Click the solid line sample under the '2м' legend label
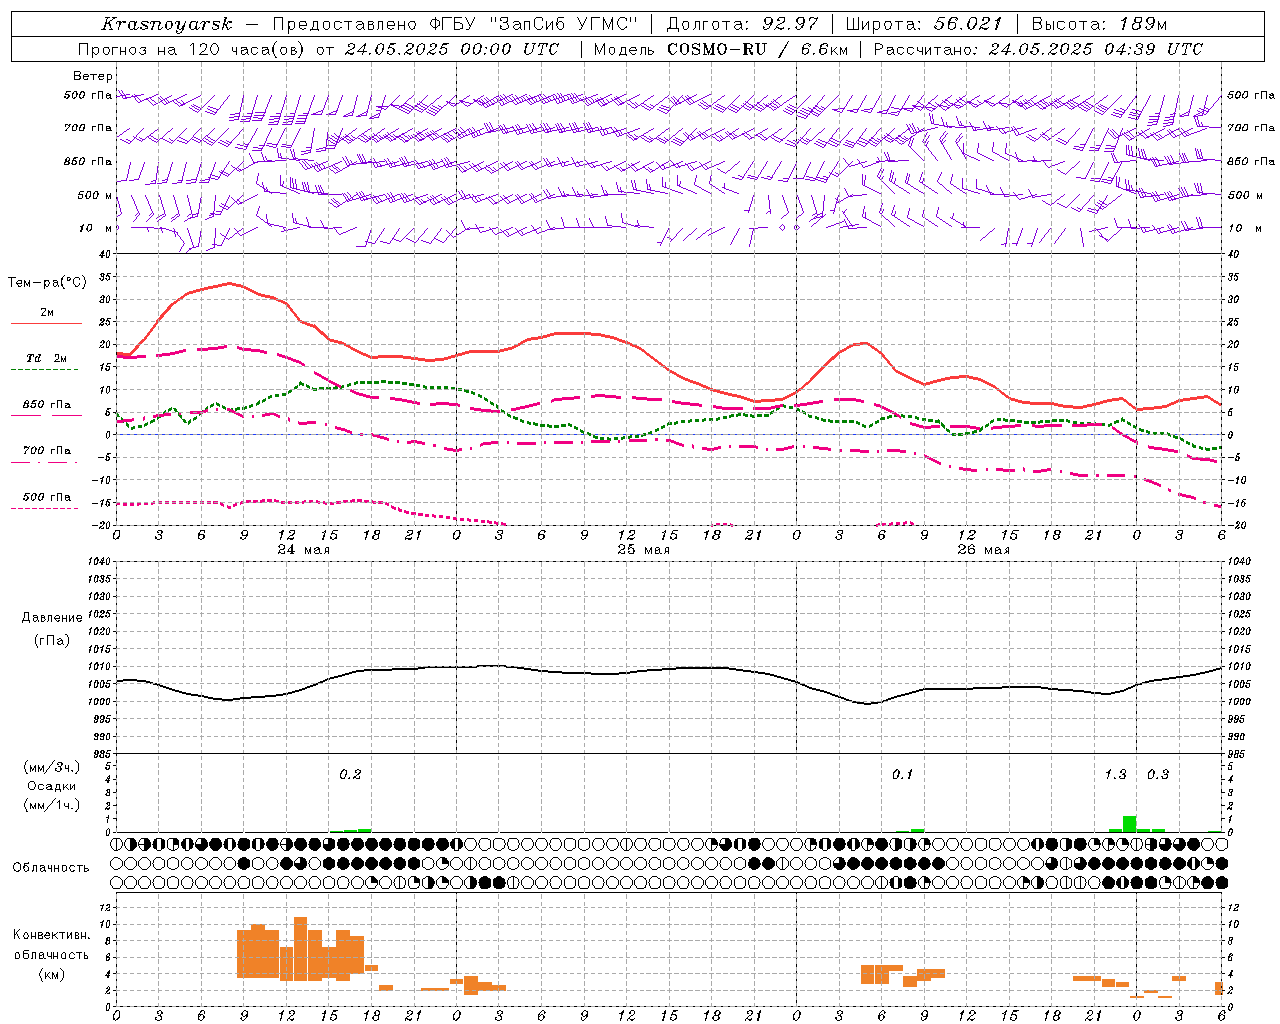This screenshot has height=1024, width=1280. (x=46, y=324)
